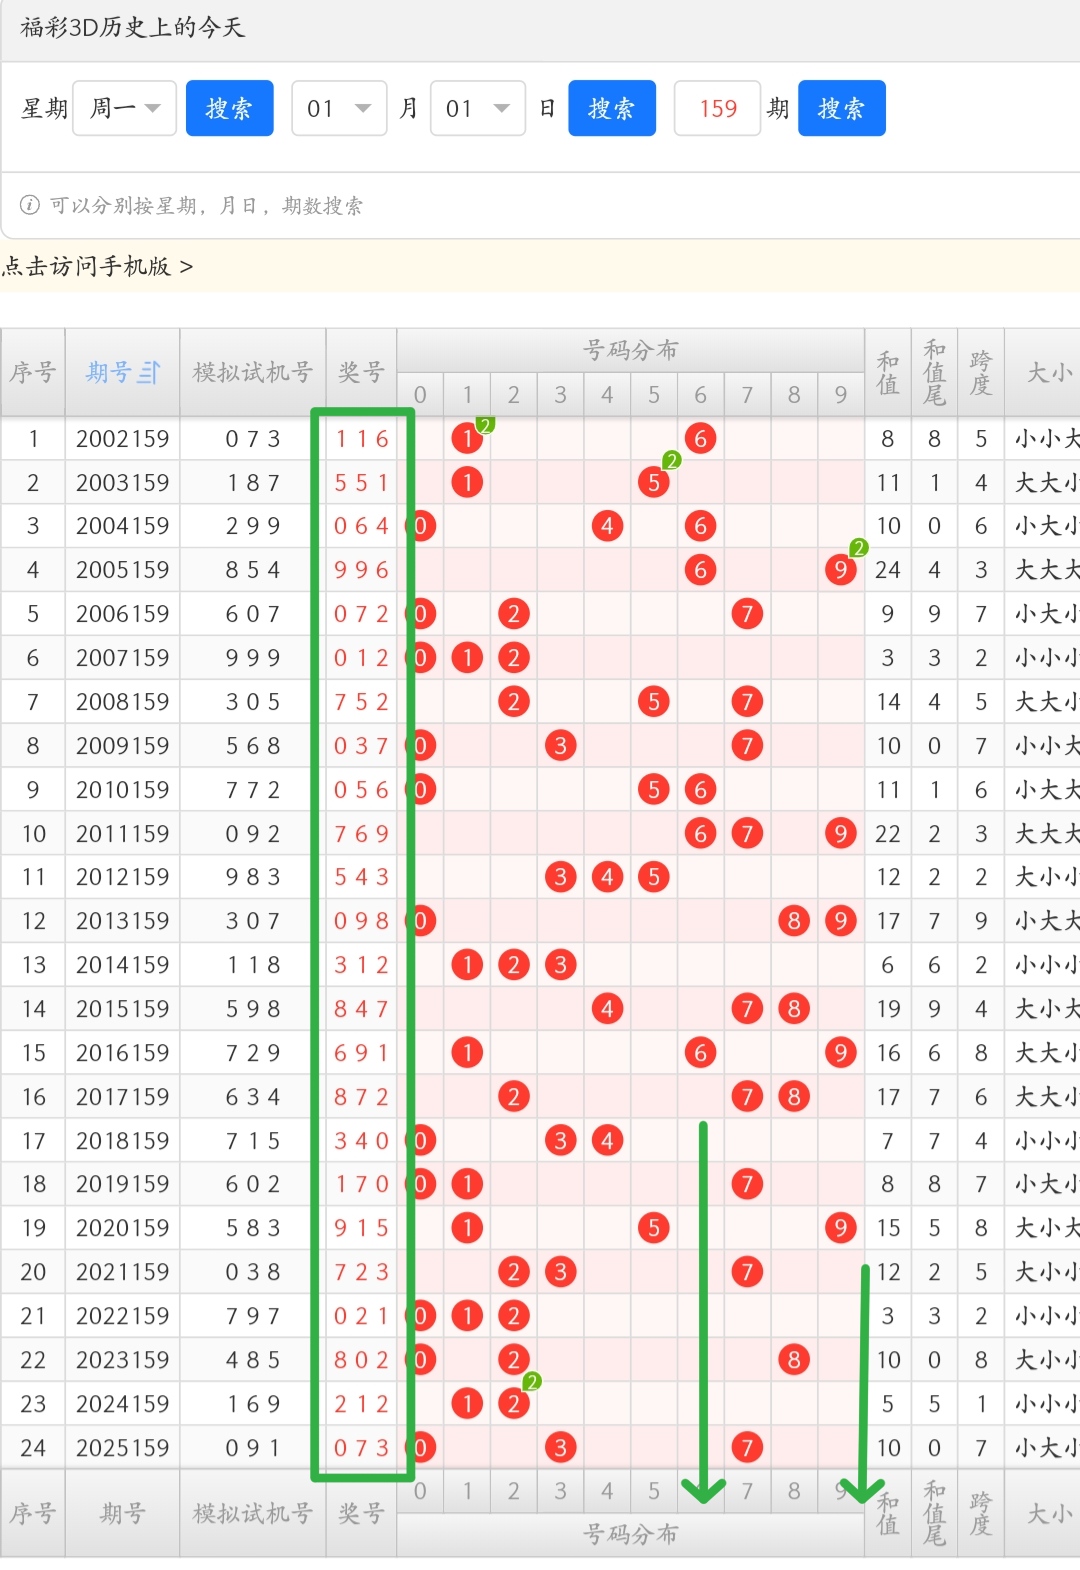Click the 奖号 column header at top
Viewport: 1080px width, 1570px height.
coord(361,373)
